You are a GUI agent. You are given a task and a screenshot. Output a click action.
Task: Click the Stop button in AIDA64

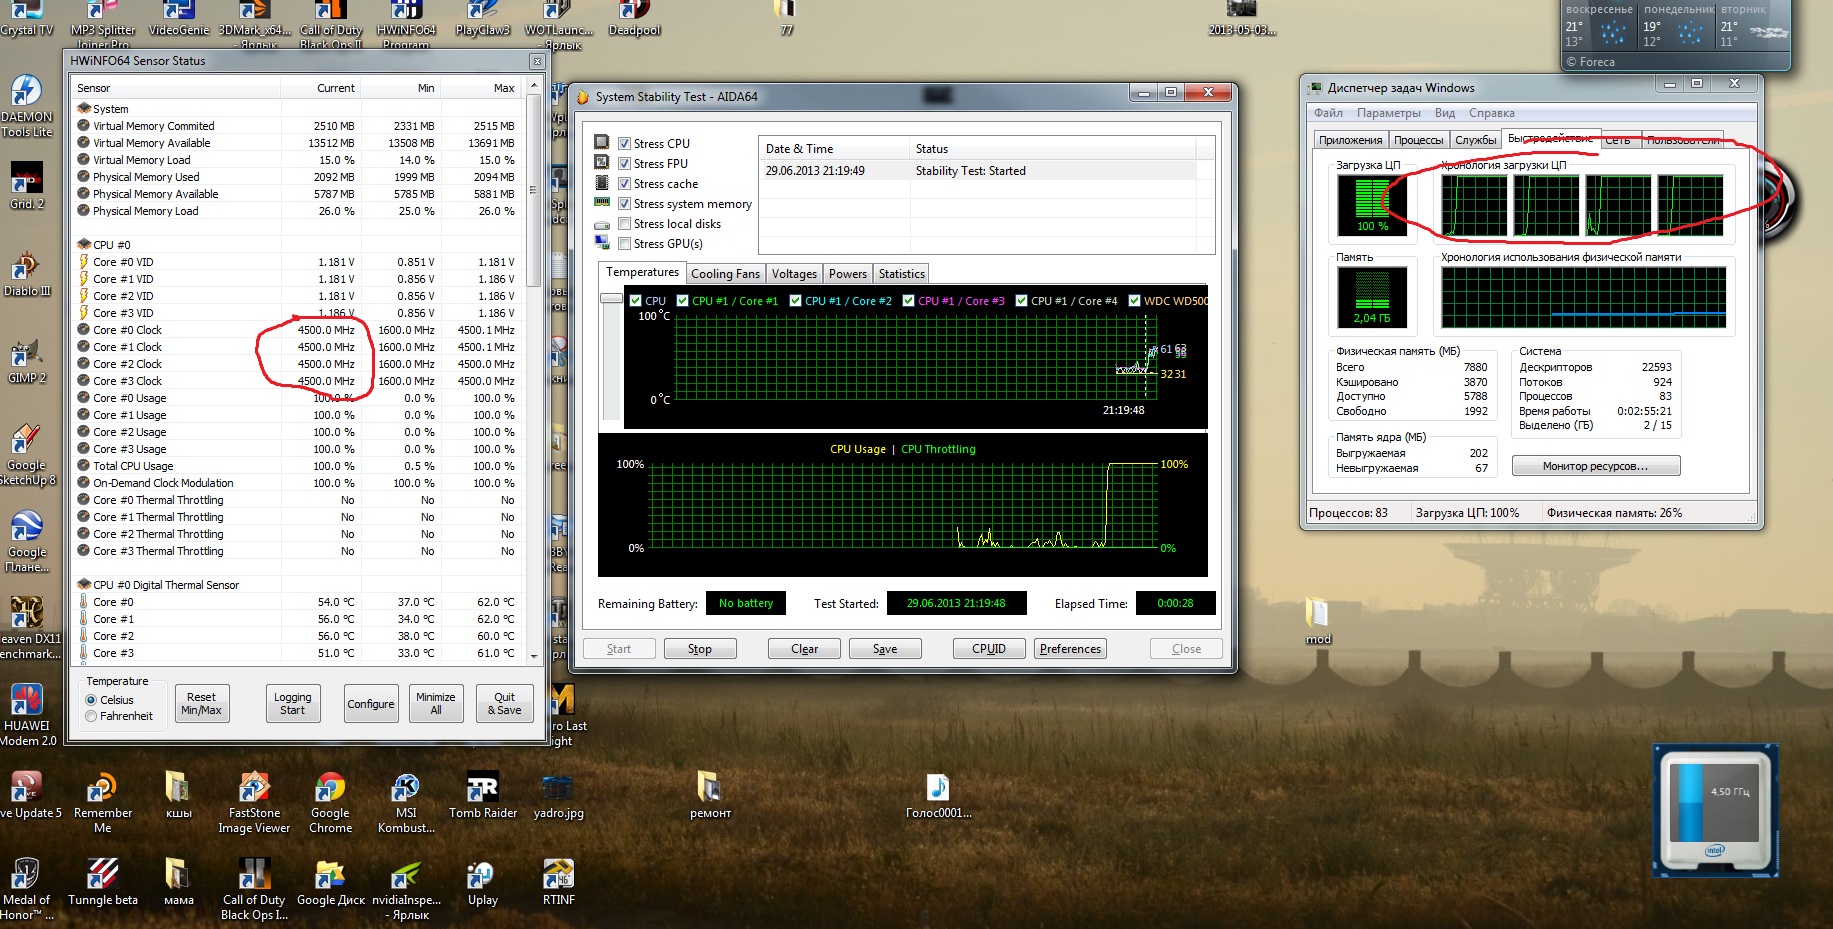click(700, 649)
